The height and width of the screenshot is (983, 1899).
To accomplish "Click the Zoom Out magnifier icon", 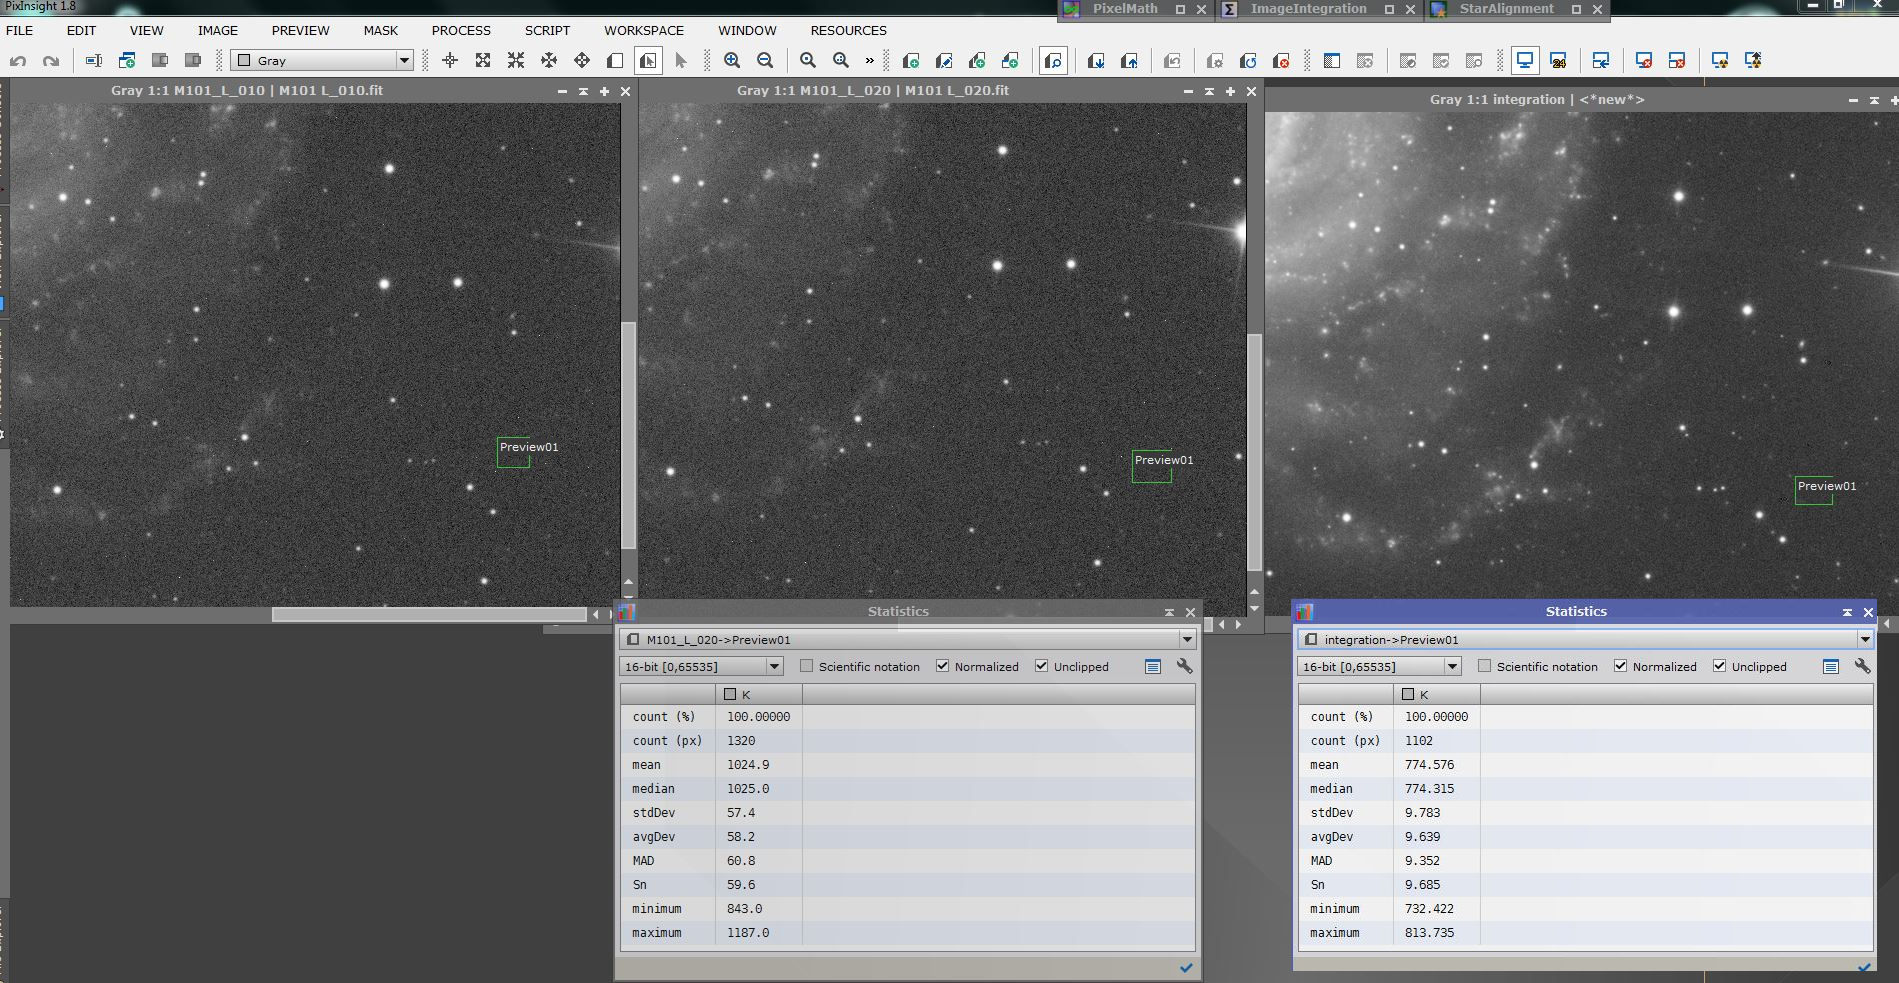I will point(765,61).
